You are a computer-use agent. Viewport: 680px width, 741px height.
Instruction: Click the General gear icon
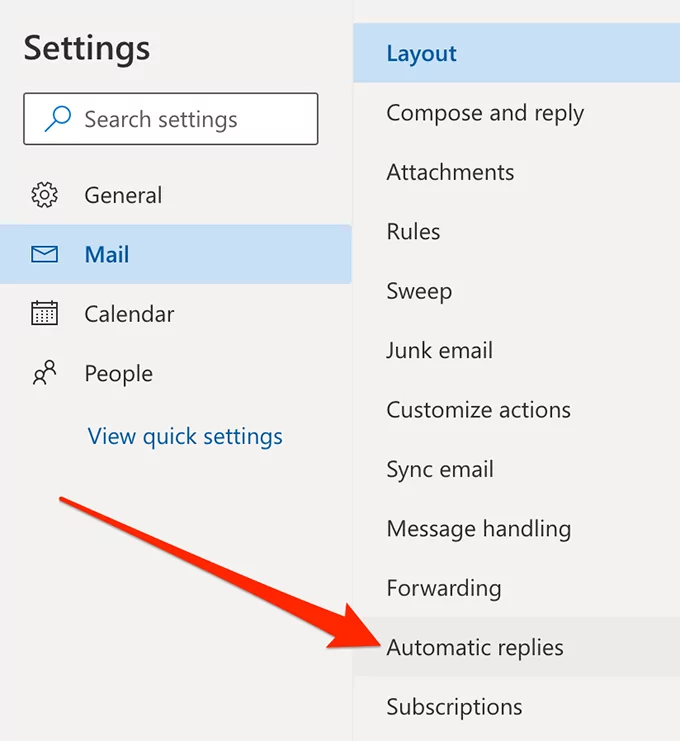(44, 195)
